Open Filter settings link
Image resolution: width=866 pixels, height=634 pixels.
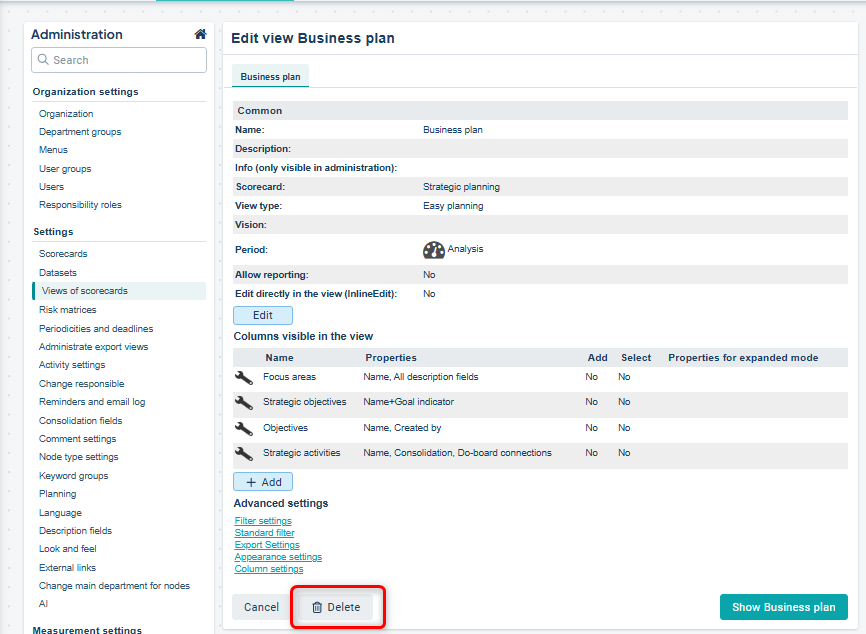pyautogui.click(x=263, y=521)
